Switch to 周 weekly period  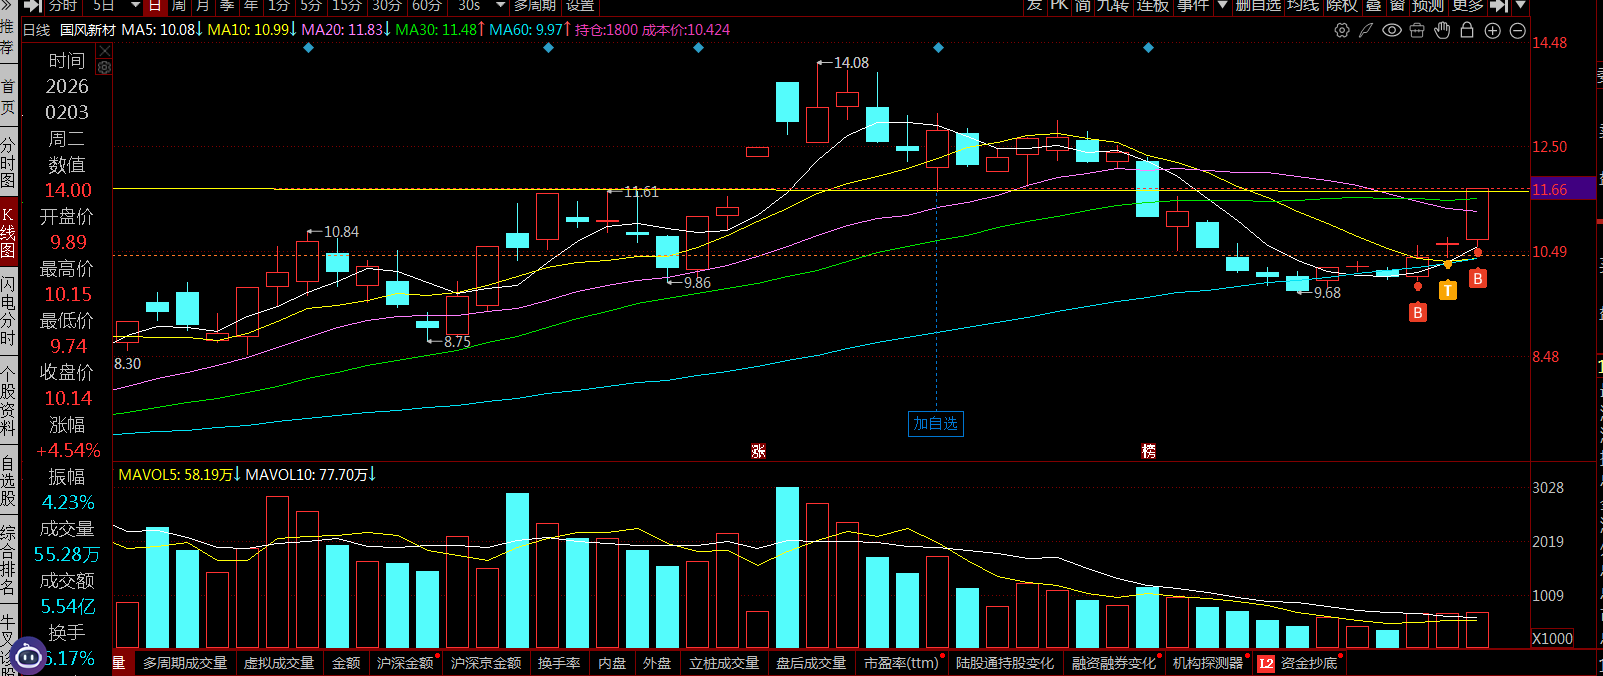coord(179,5)
